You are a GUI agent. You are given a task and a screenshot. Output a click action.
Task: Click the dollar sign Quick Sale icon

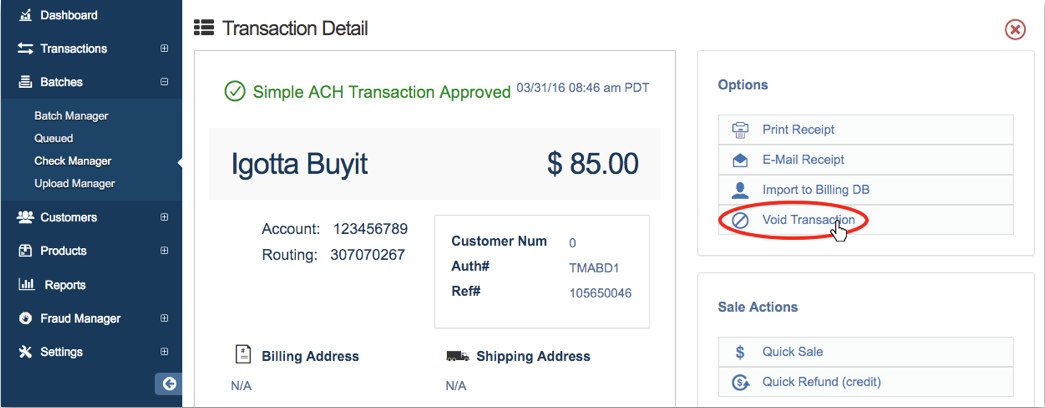(x=740, y=352)
